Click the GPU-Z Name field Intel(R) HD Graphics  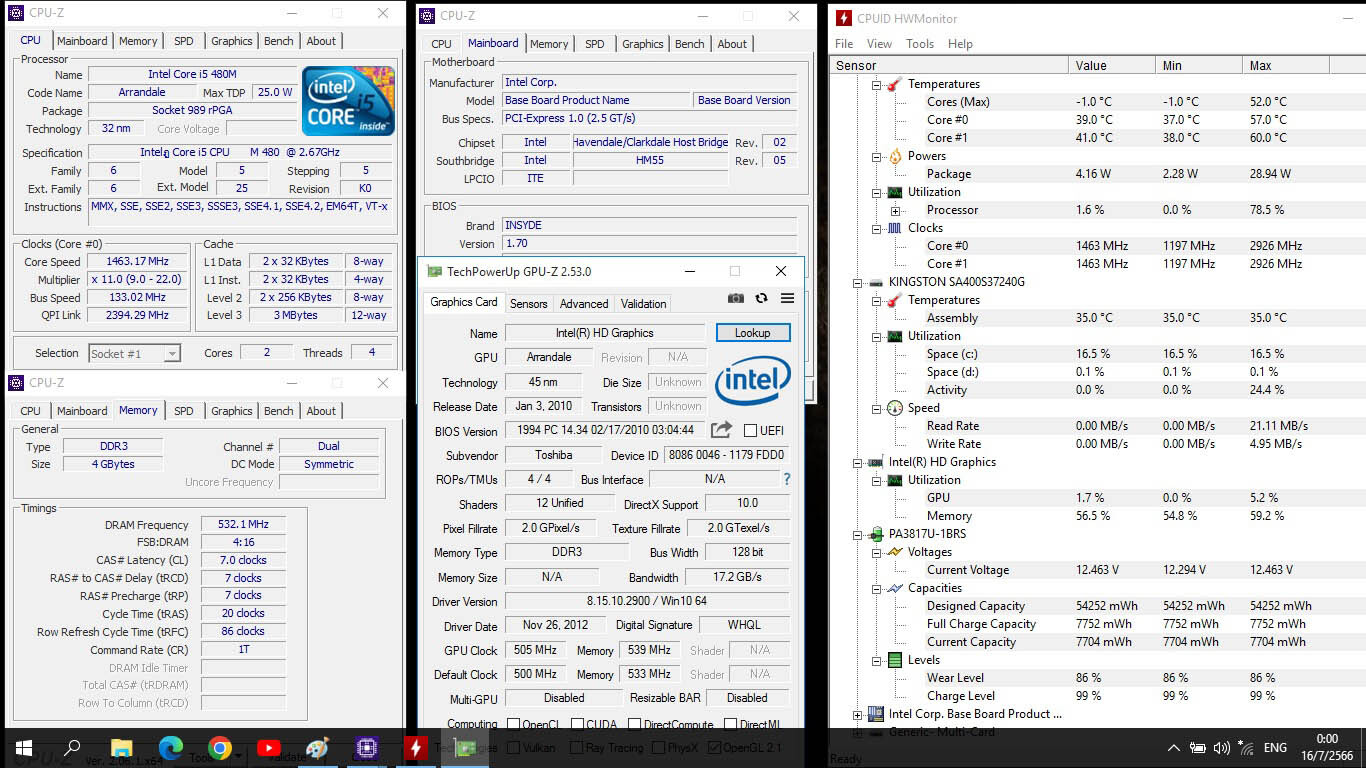point(604,333)
